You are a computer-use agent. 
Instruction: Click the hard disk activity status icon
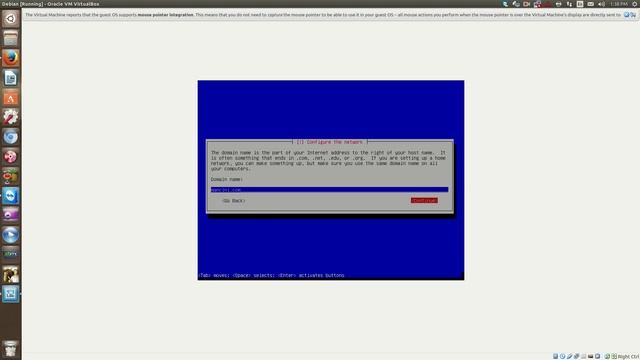point(556,356)
